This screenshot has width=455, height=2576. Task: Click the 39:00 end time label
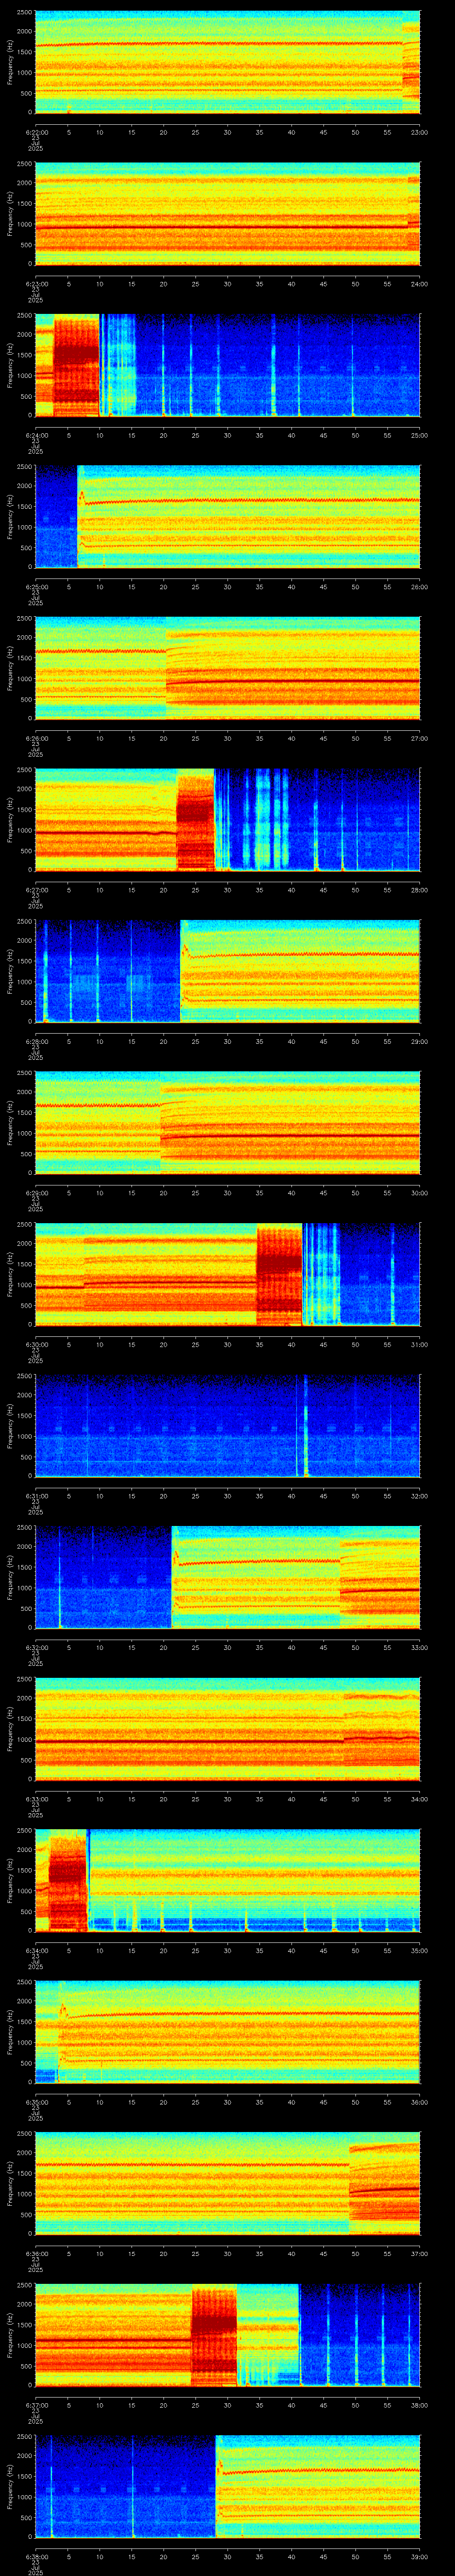coord(419,2557)
